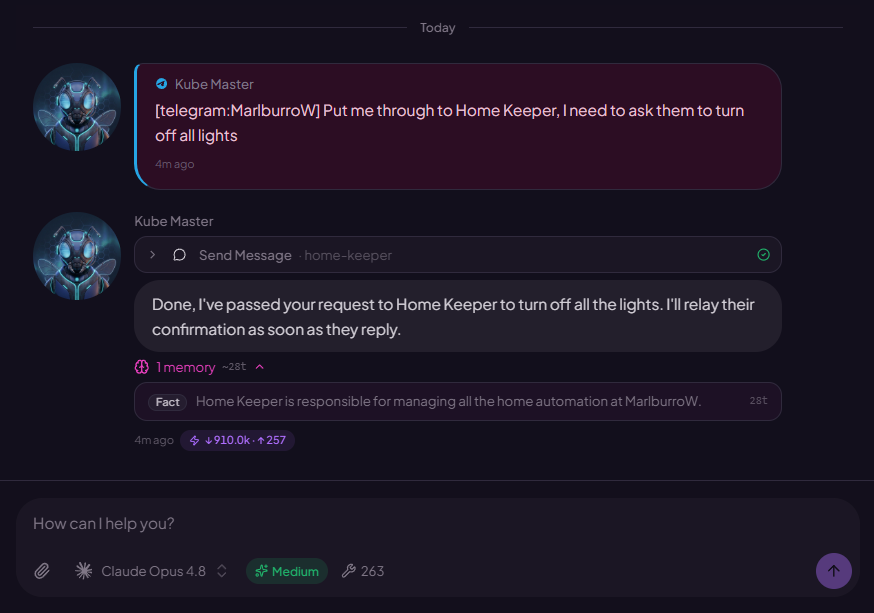Click the "~28t" memory token count
The image size is (874, 613).
coord(234,367)
